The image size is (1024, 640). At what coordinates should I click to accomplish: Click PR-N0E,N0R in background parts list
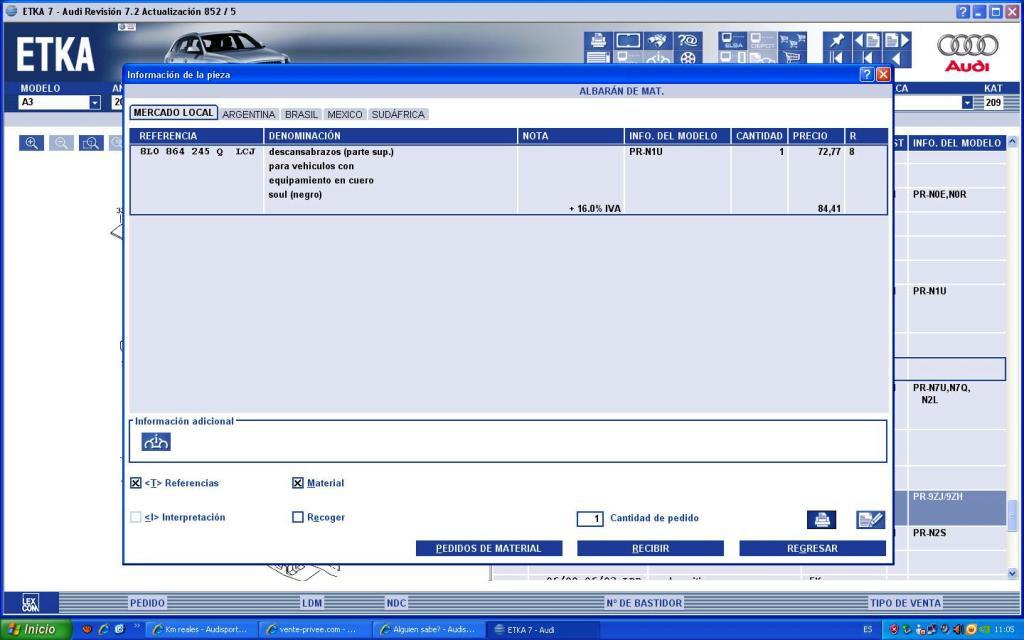(939, 195)
